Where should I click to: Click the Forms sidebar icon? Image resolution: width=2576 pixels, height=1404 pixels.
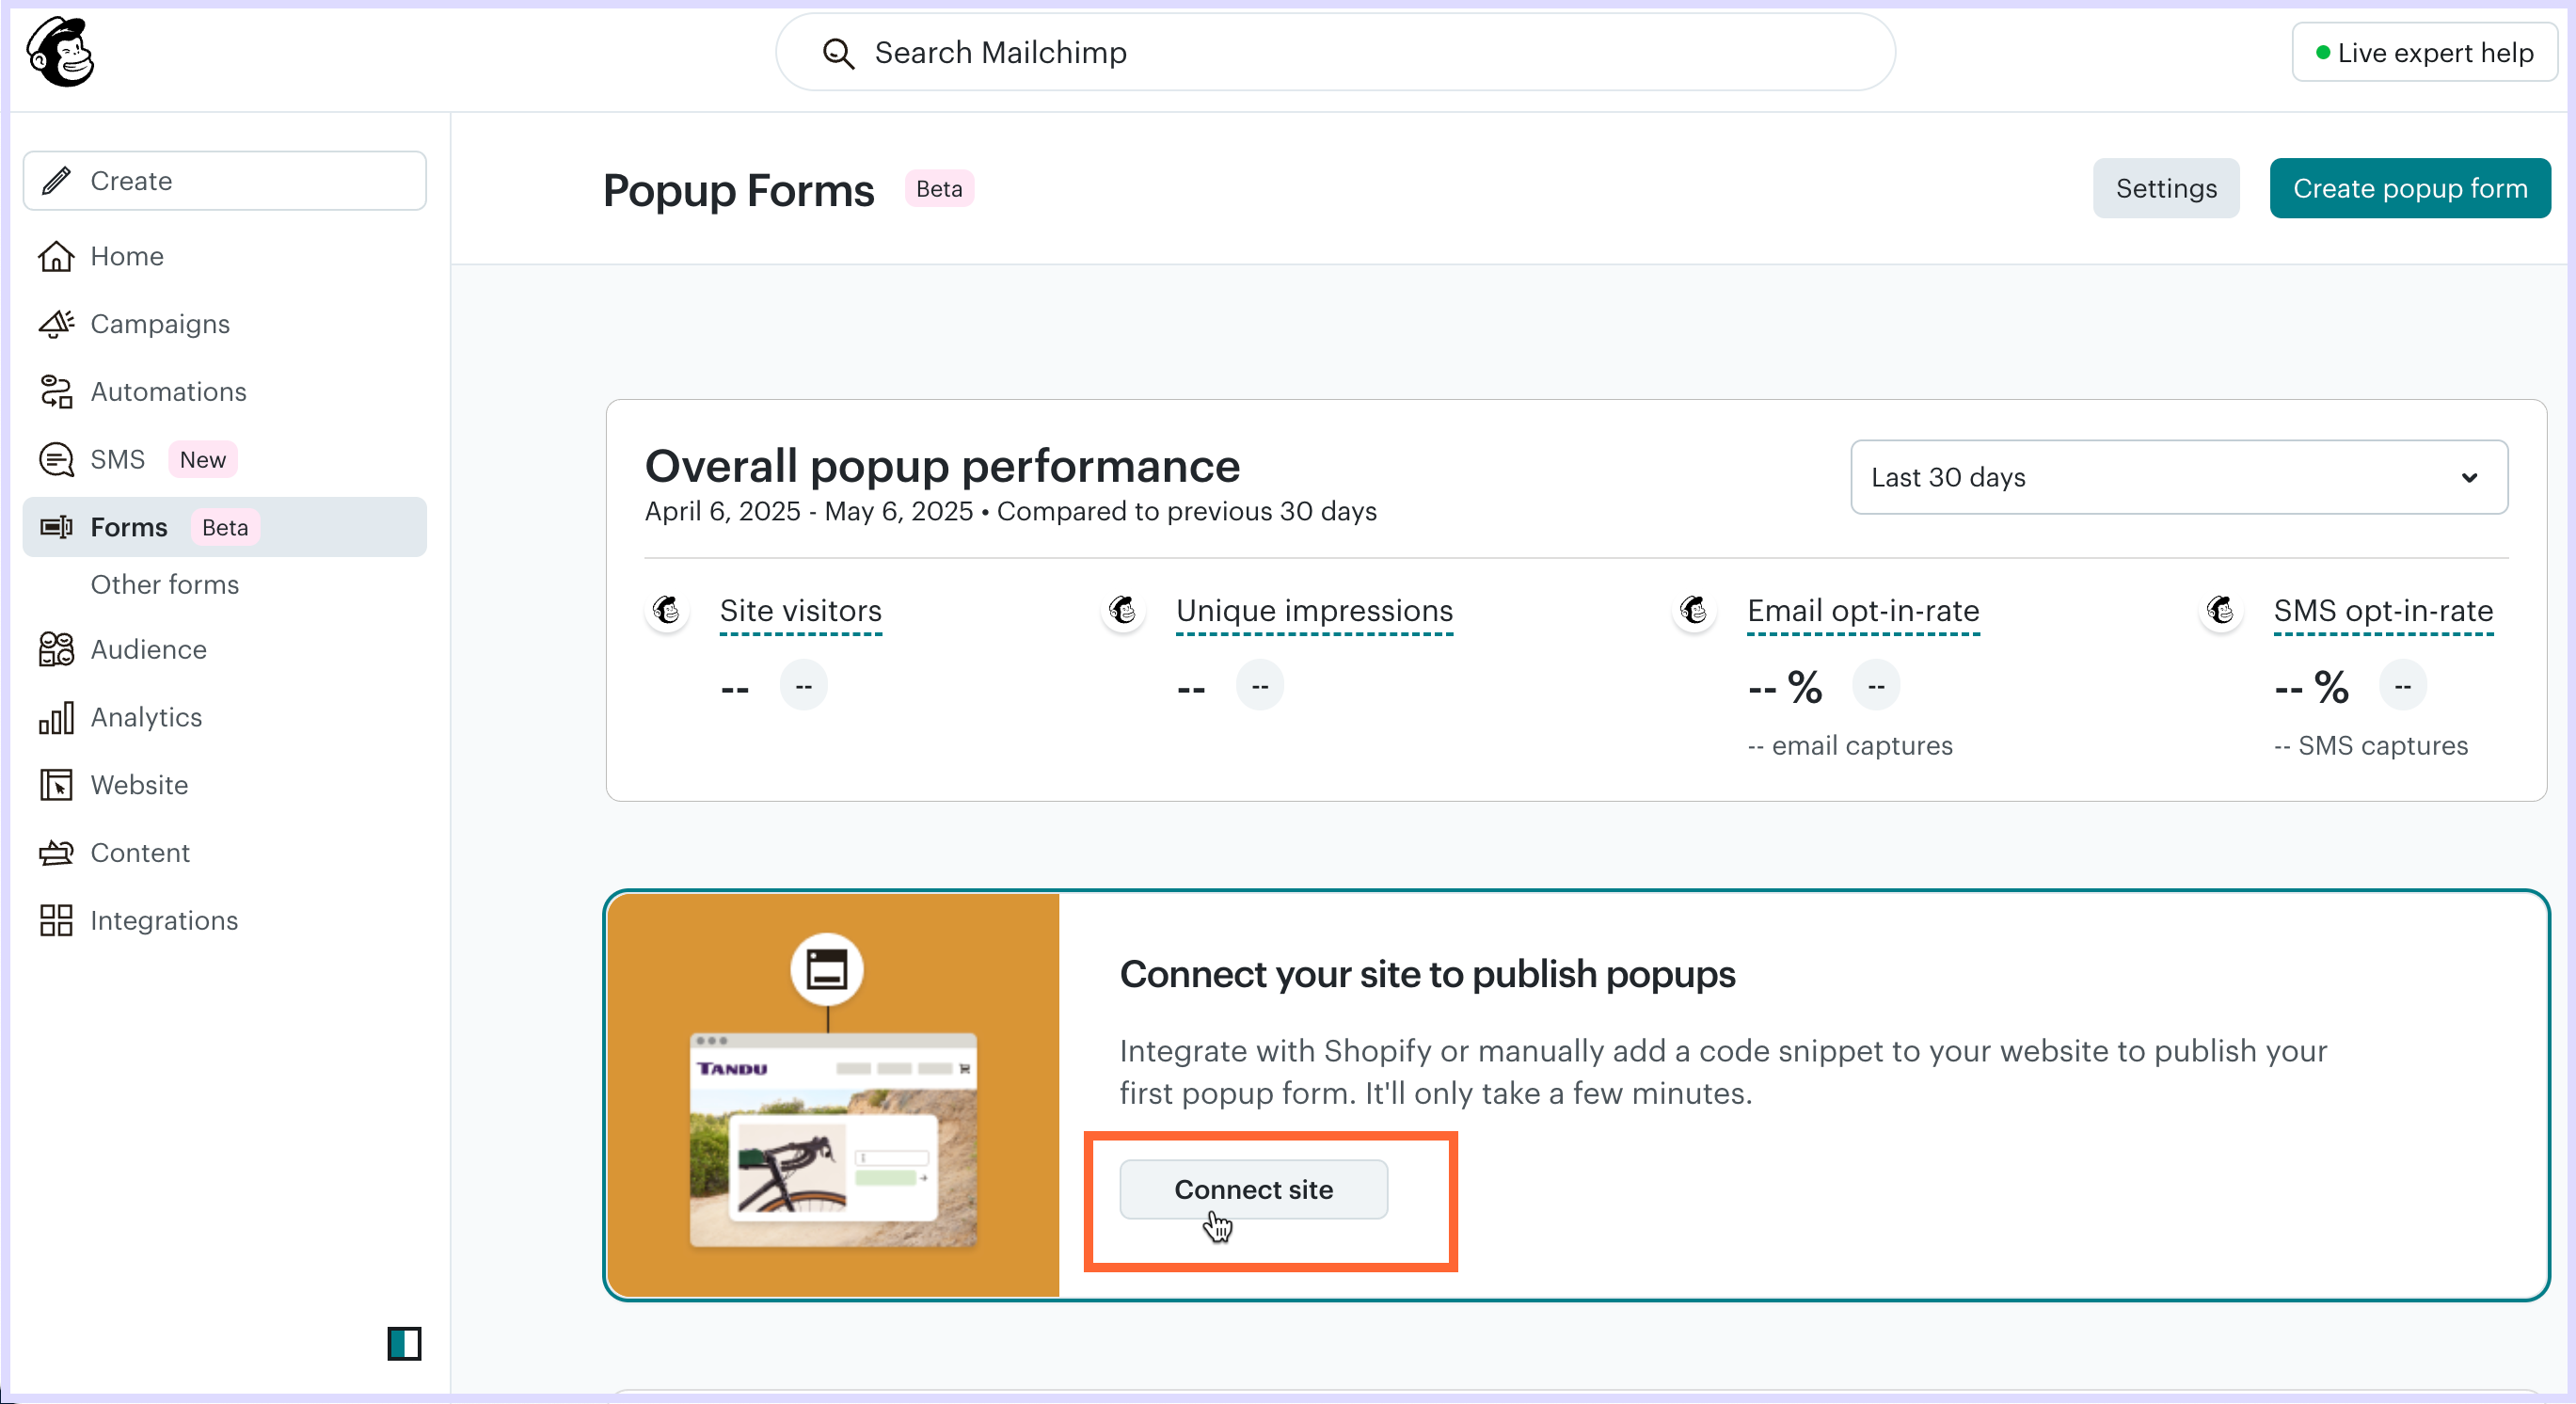[x=56, y=527]
